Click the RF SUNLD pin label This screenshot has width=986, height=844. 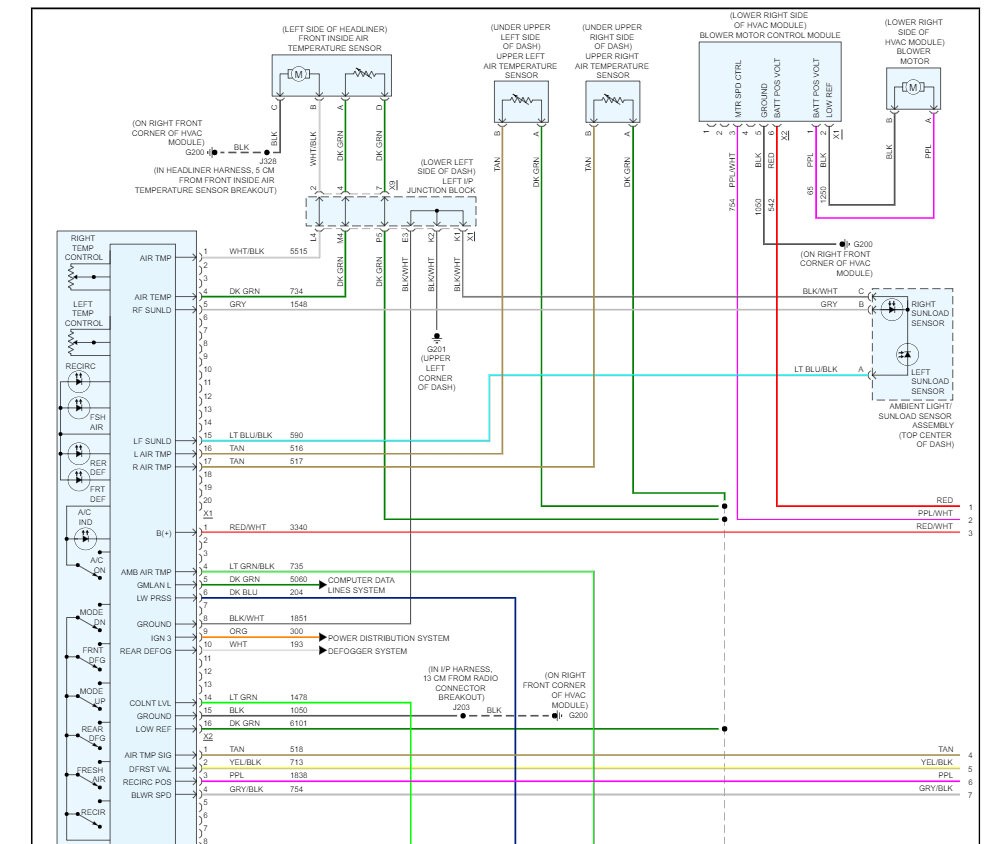[x=152, y=310]
